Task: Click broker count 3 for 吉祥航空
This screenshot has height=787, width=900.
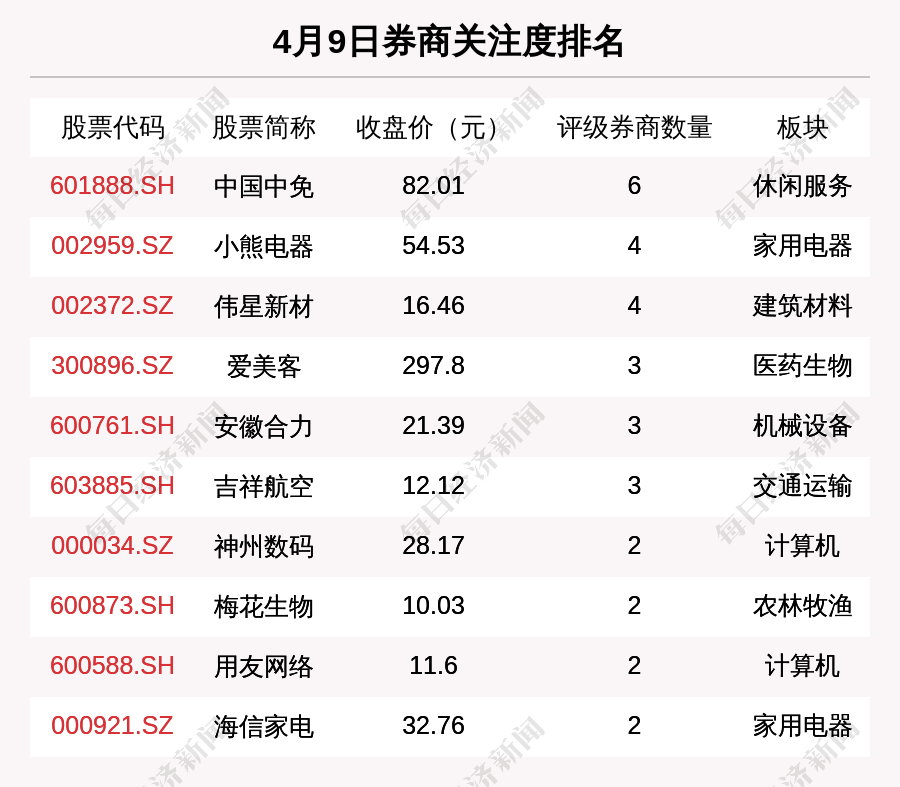Action: pyautogui.click(x=634, y=486)
